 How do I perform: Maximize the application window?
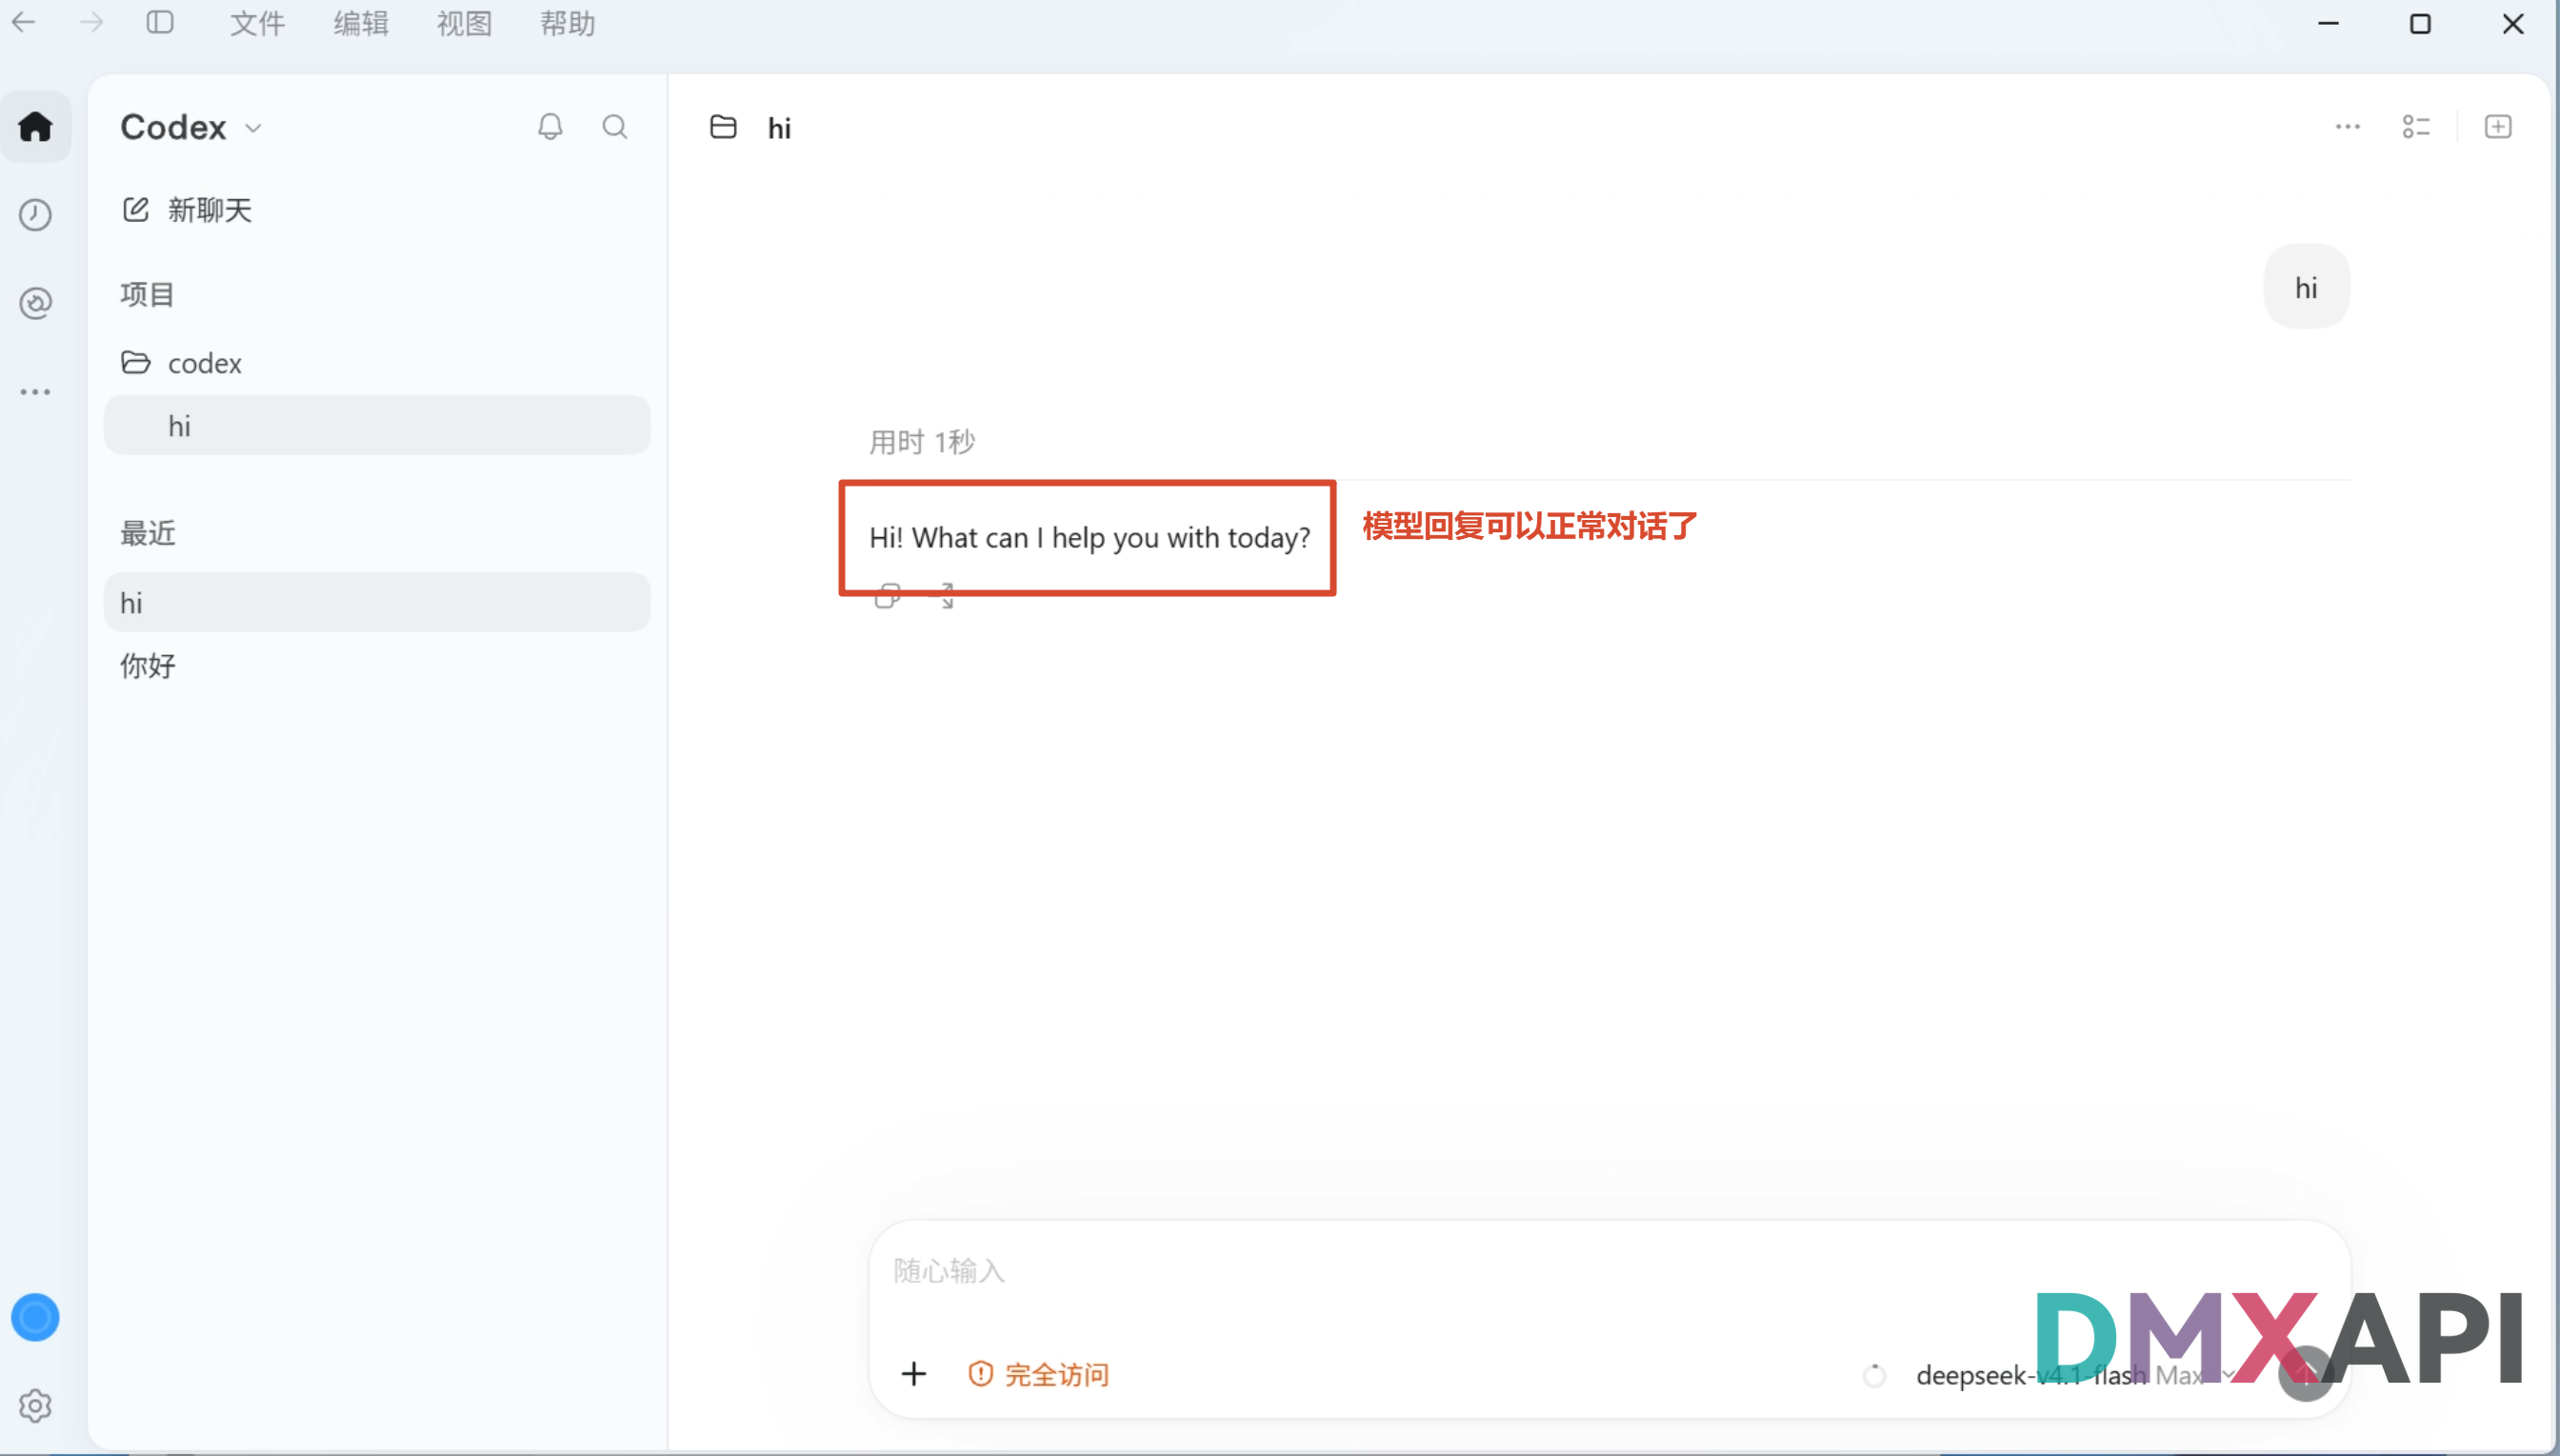point(2420,23)
